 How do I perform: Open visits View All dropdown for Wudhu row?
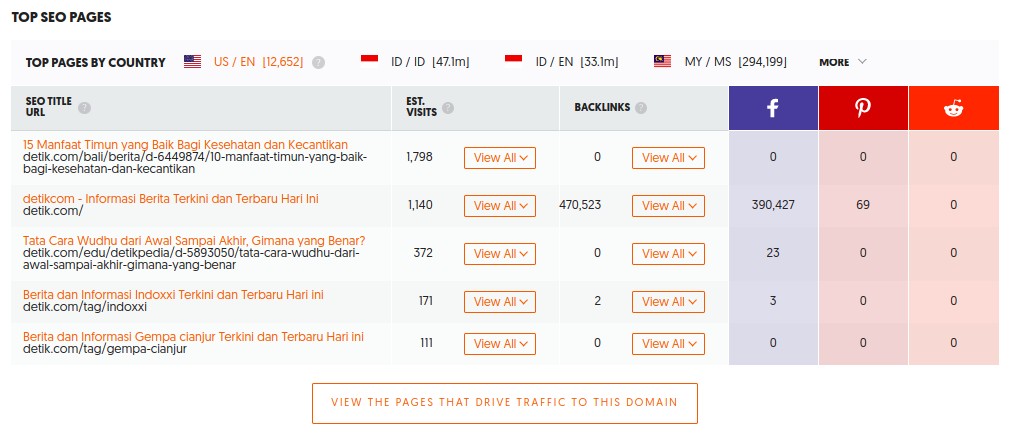tap(500, 254)
